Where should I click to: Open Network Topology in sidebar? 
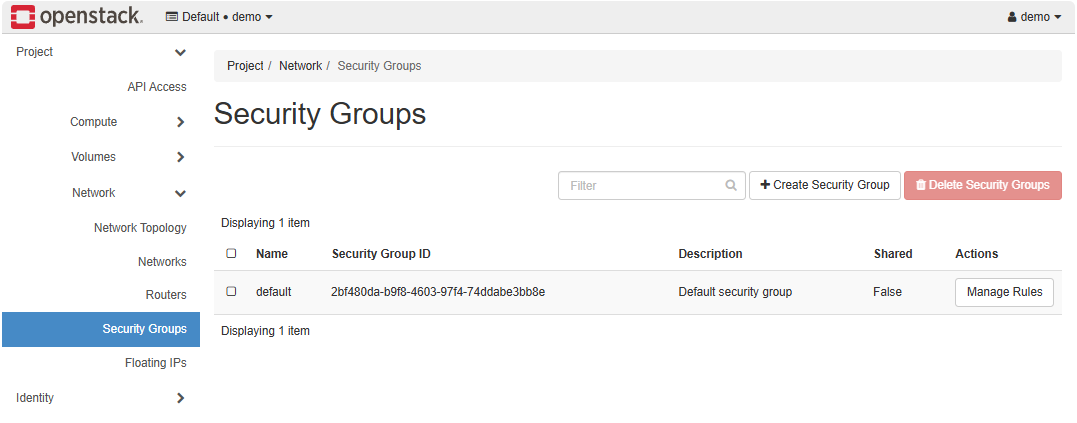(140, 228)
